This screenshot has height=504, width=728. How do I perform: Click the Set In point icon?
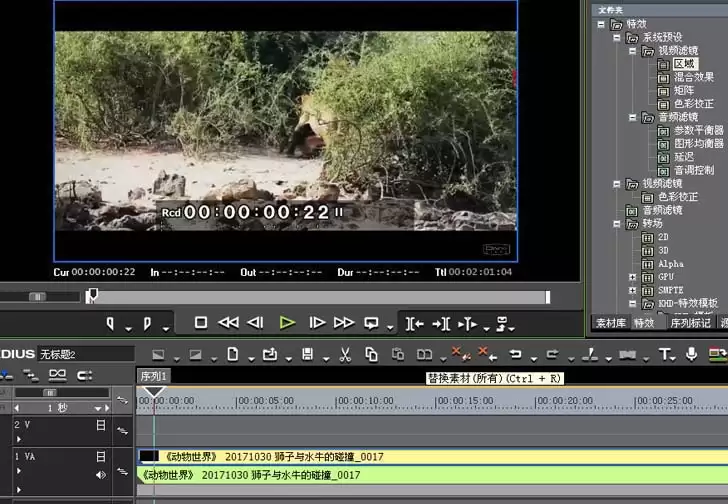coord(110,323)
